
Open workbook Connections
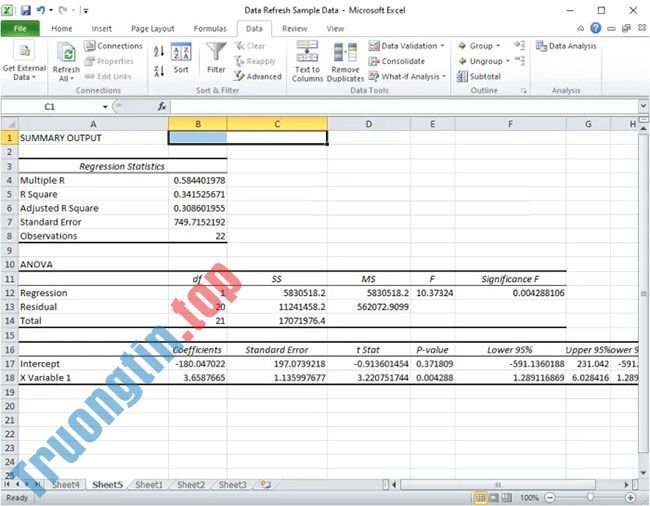click(x=113, y=46)
